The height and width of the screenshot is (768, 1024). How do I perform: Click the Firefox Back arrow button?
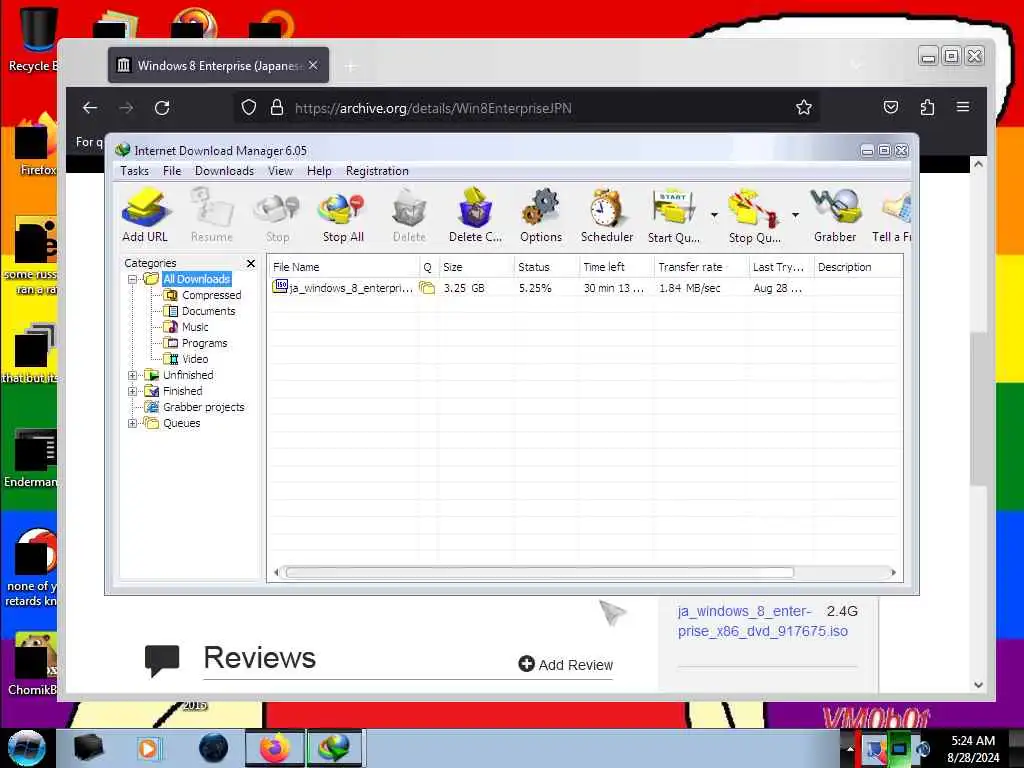tap(90, 108)
